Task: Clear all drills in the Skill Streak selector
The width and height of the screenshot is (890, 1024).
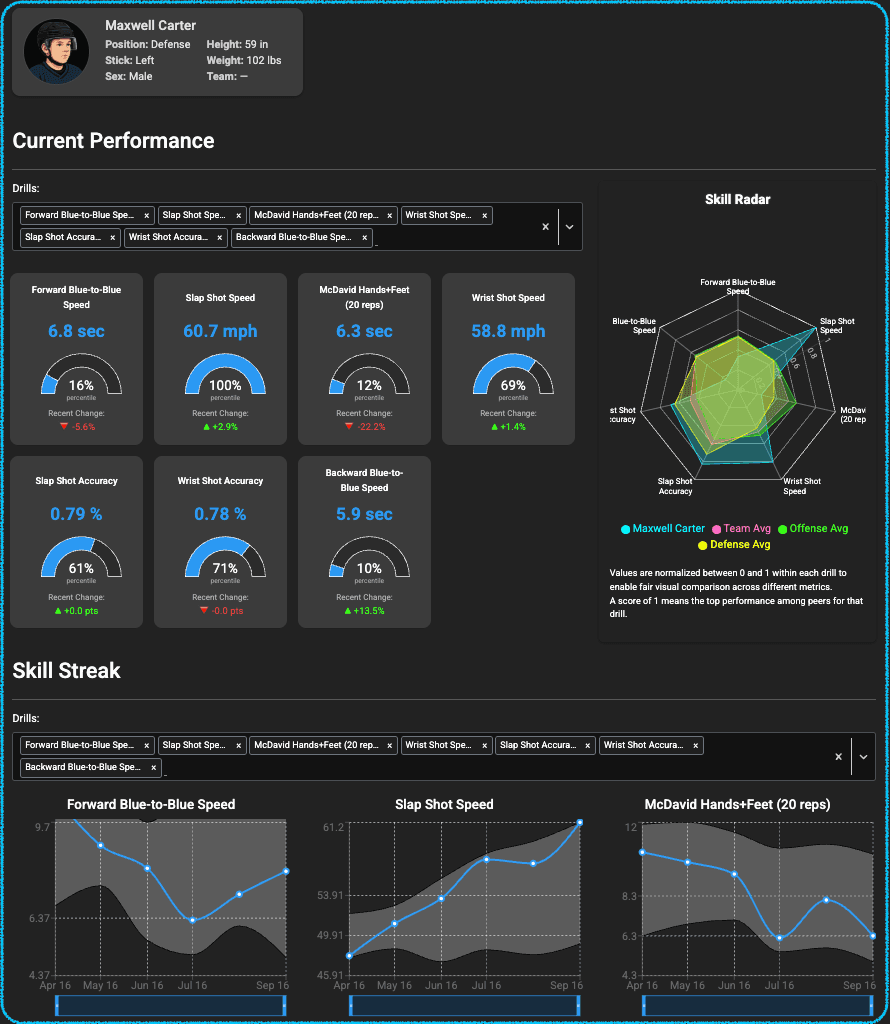Action: pos(838,756)
